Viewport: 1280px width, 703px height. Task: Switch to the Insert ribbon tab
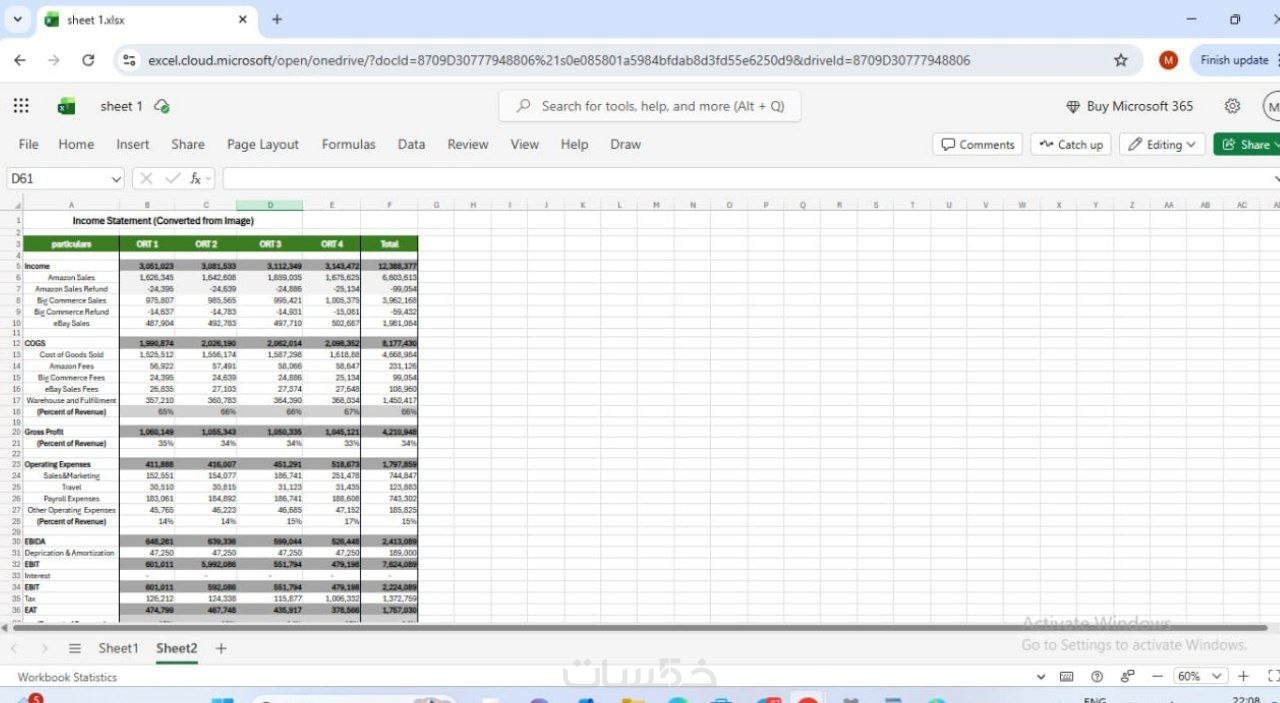click(133, 144)
